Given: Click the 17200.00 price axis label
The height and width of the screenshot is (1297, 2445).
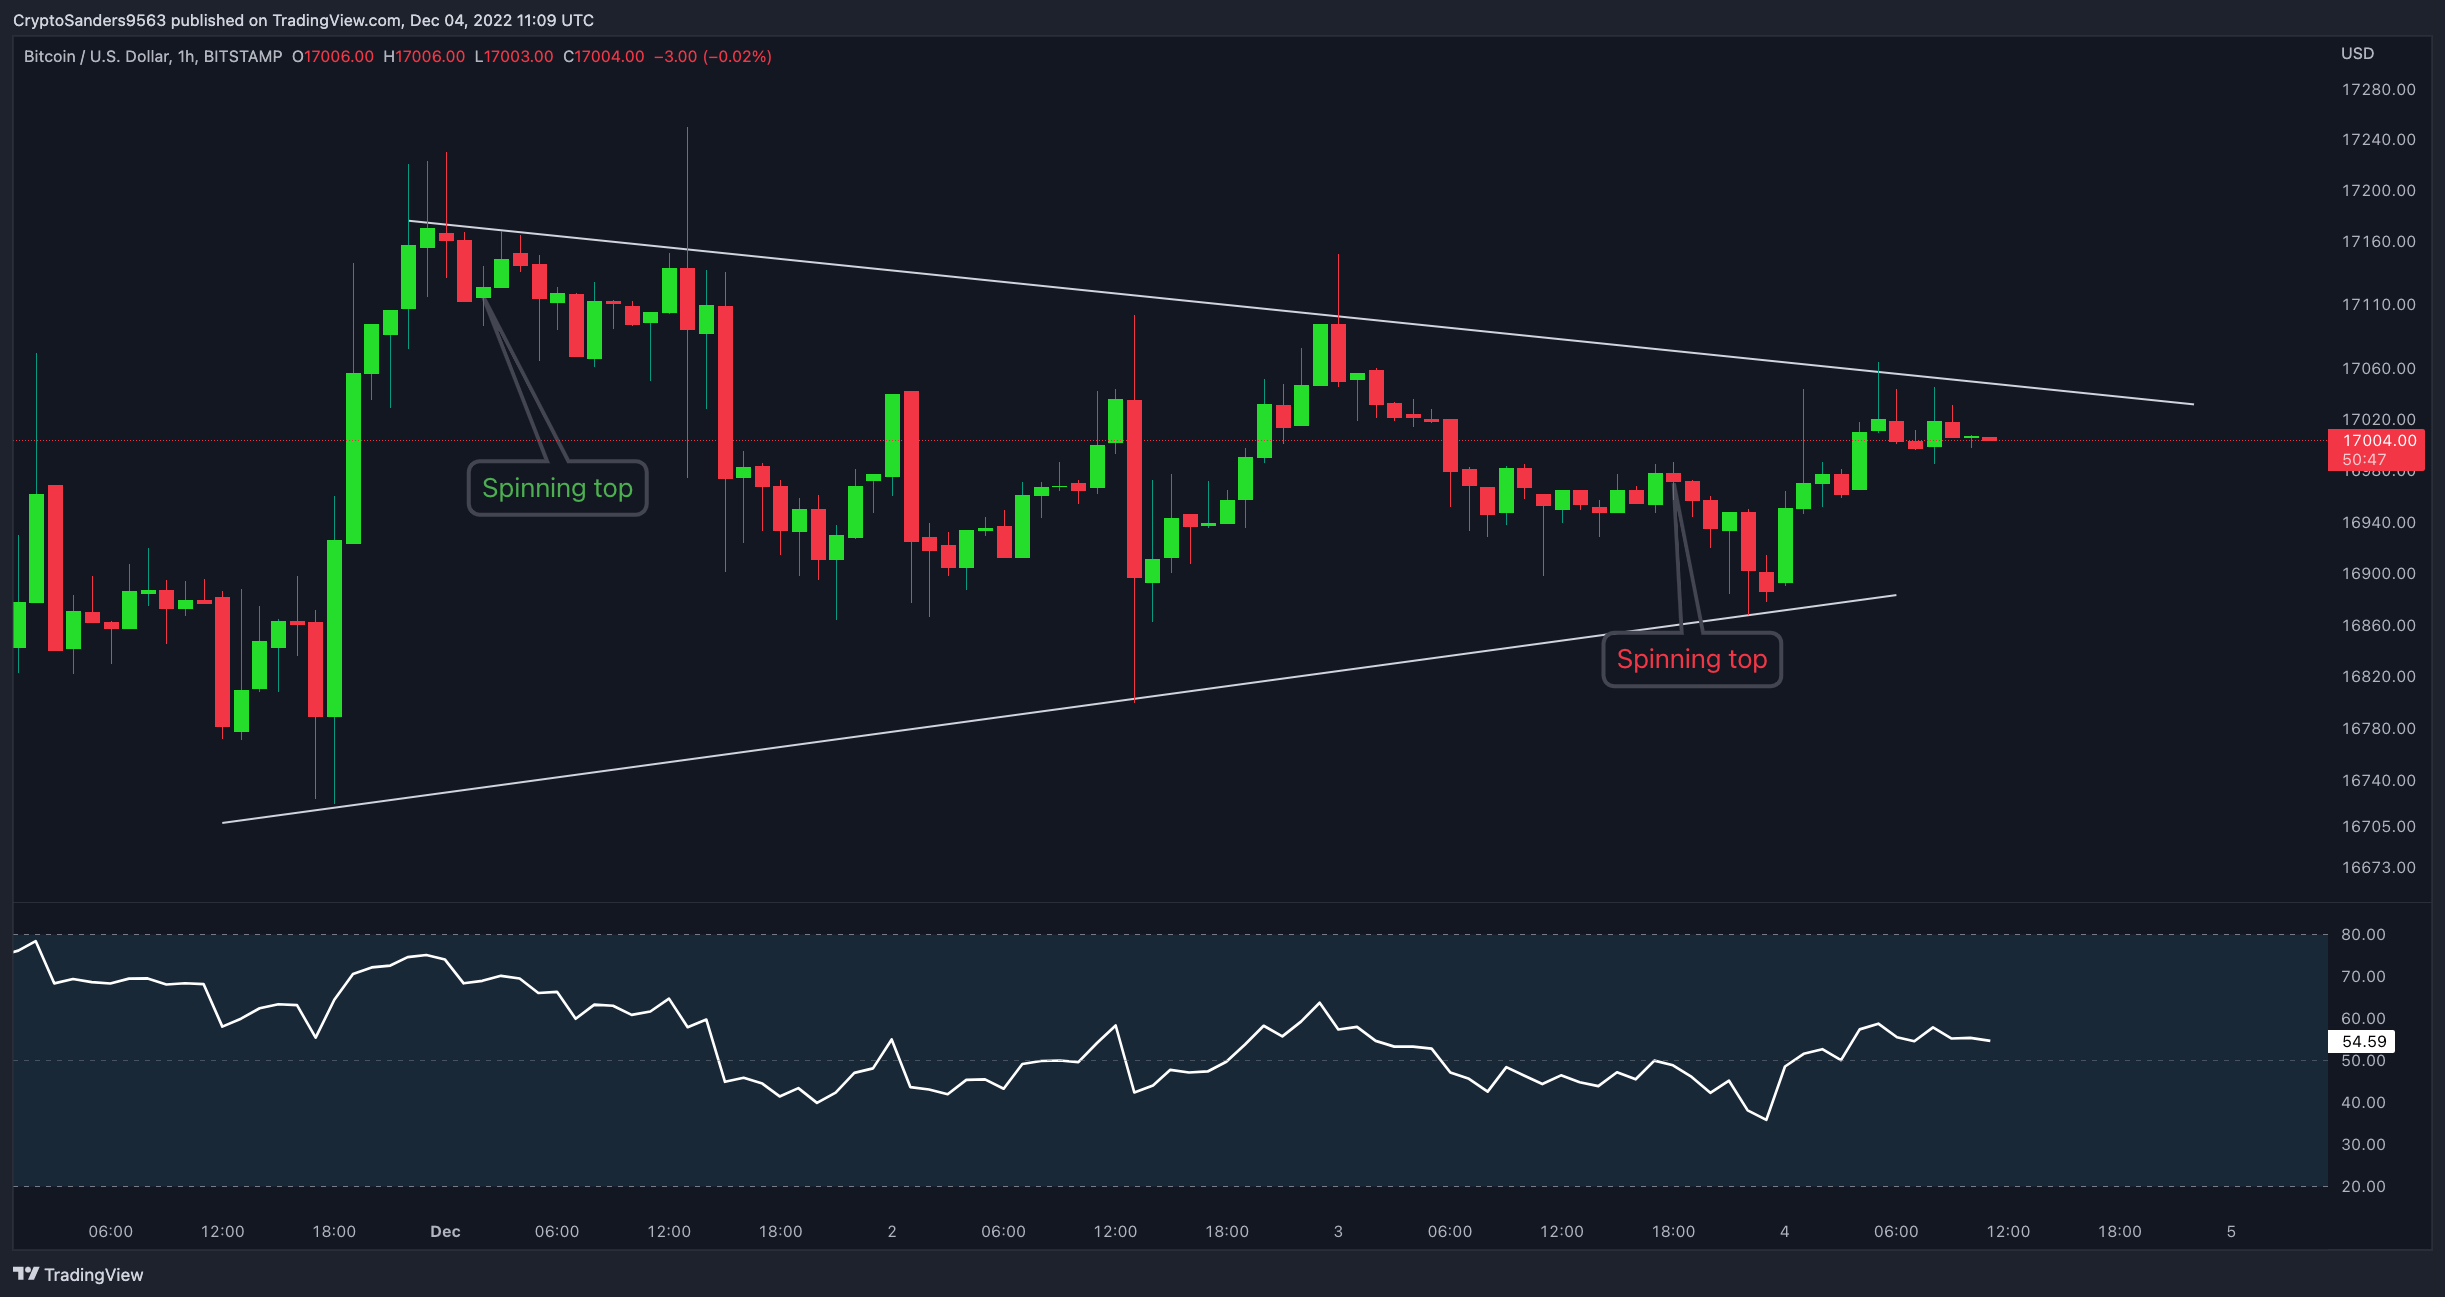Looking at the screenshot, I should (2378, 190).
